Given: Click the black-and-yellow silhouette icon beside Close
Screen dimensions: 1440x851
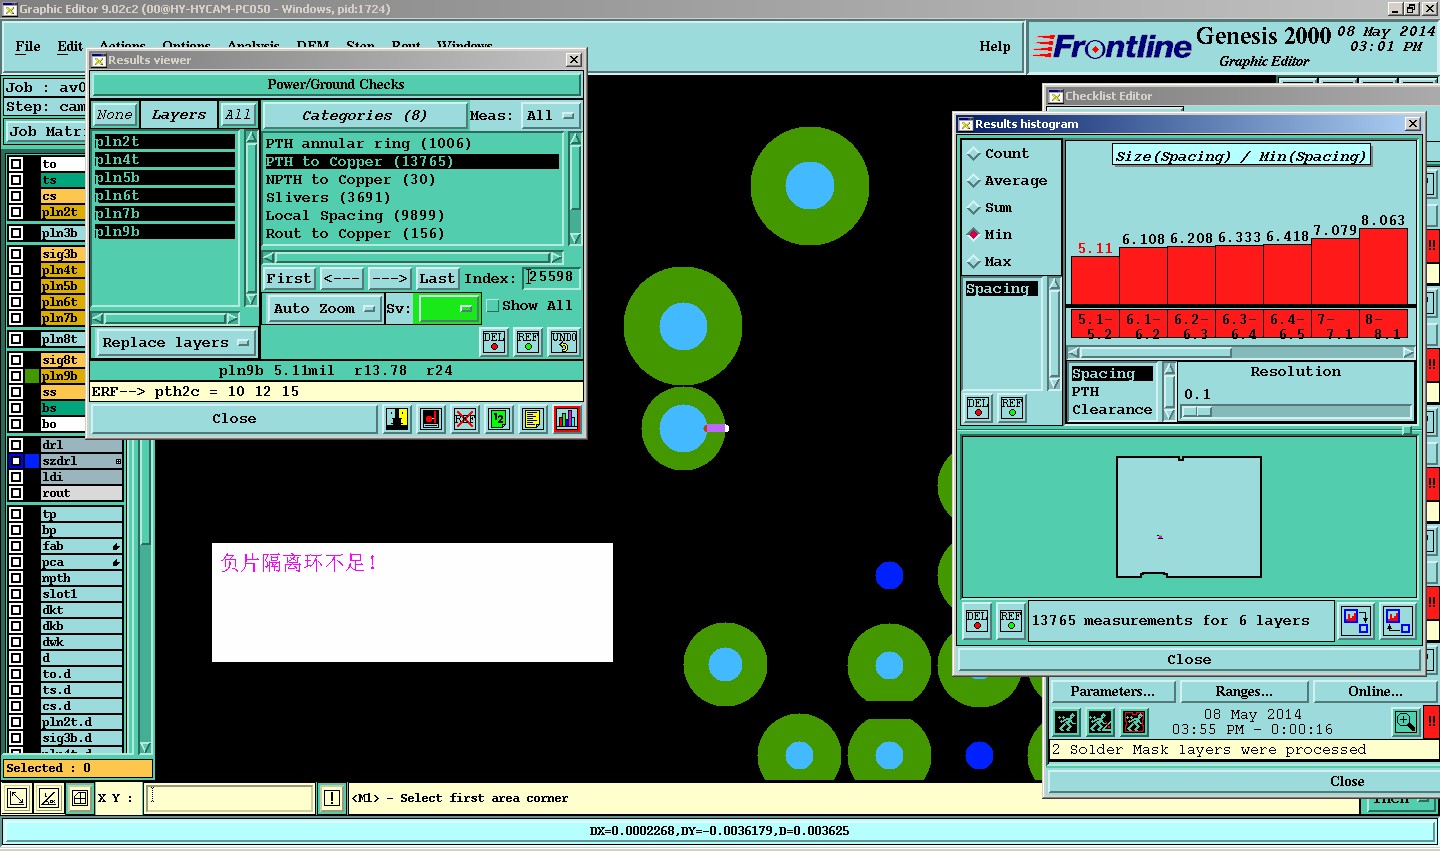Looking at the screenshot, I should (398, 419).
